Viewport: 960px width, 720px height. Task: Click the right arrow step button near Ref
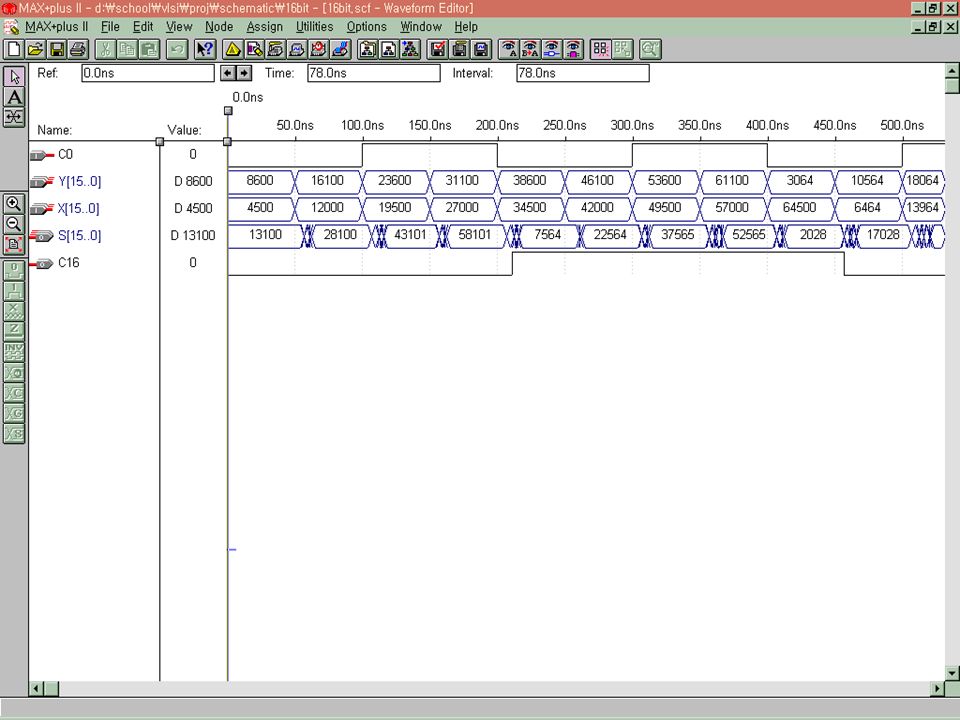[x=244, y=73]
